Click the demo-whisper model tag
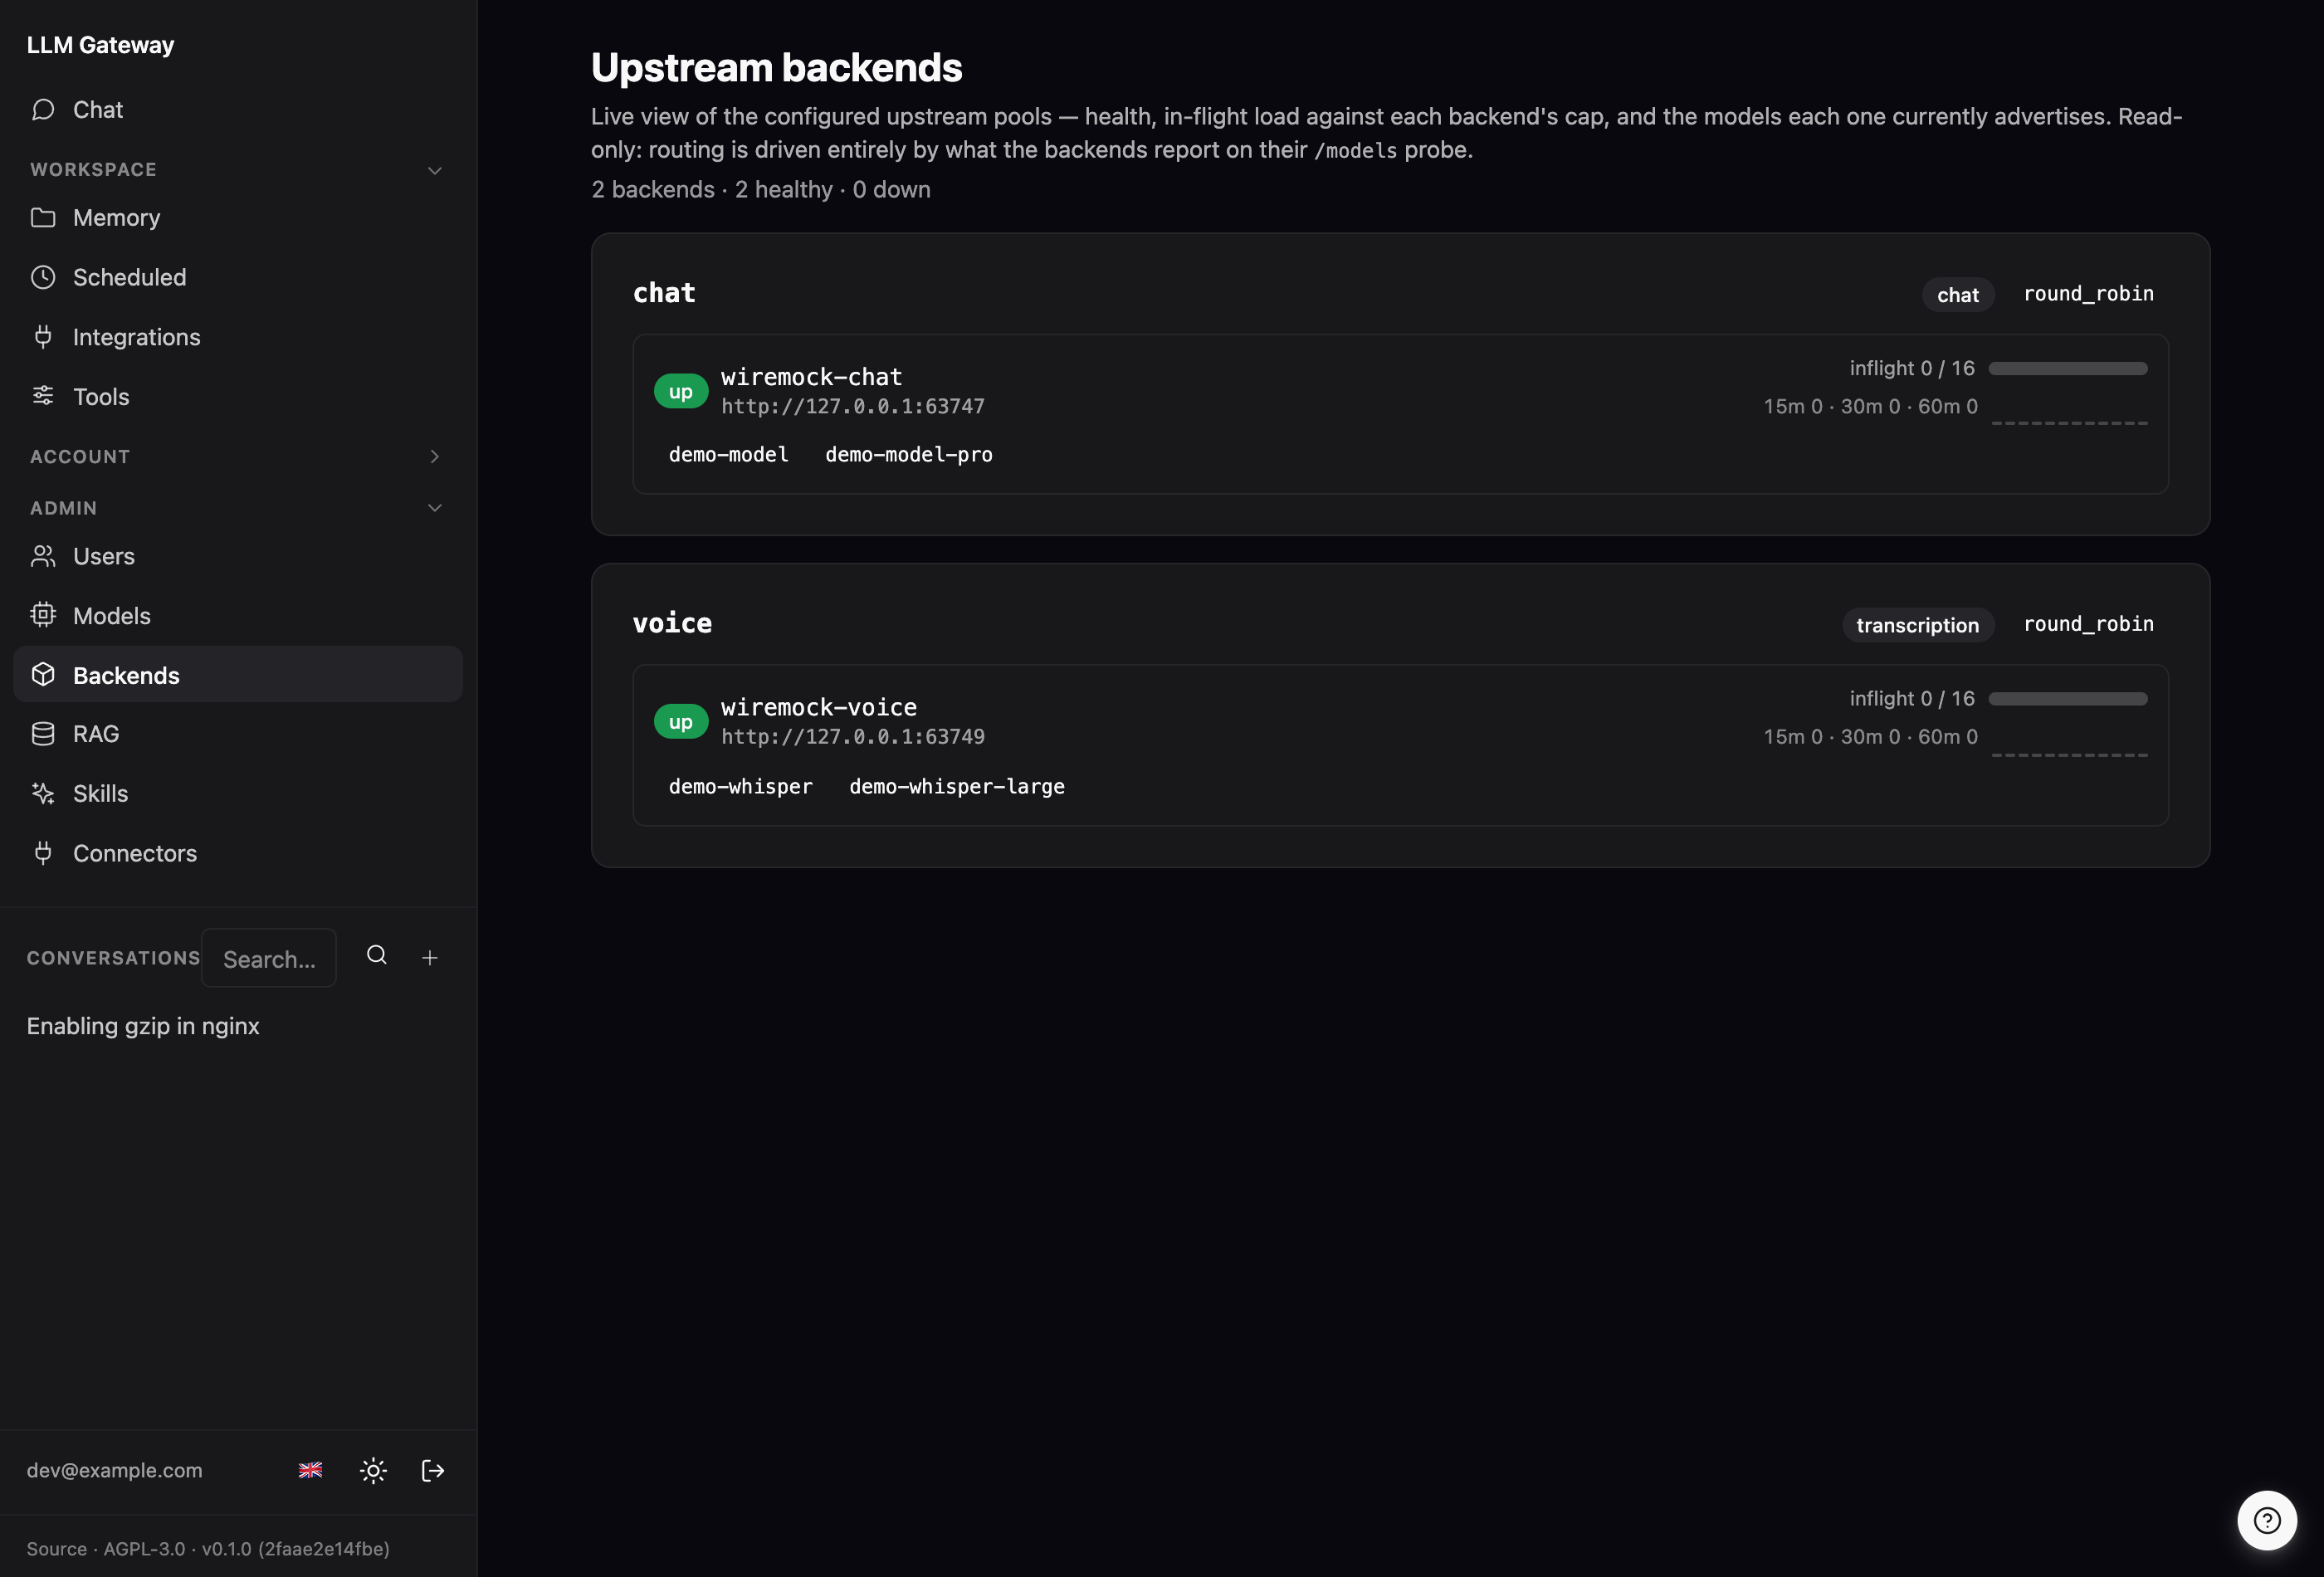Viewport: 2324px width, 1577px height. (x=740, y=787)
